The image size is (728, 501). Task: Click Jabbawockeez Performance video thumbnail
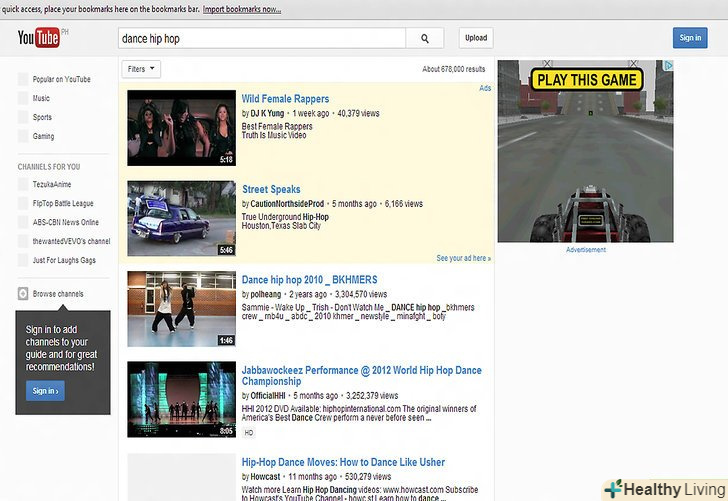tap(182, 399)
